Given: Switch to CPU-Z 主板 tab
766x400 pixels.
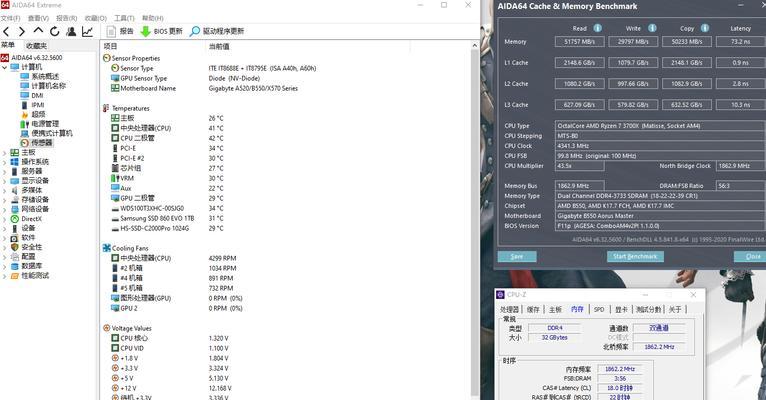Looking at the screenshot, I should pyautogui.click(x=555, y=310).
